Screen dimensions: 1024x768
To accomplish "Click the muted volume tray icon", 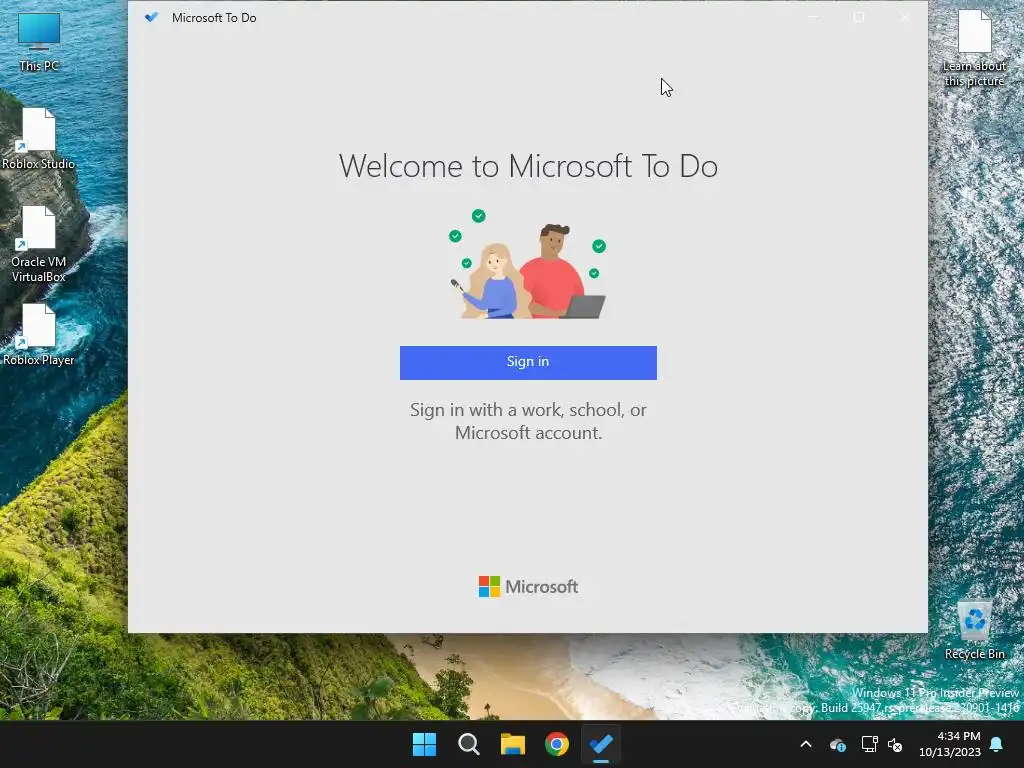I will [x=895, y=744].
